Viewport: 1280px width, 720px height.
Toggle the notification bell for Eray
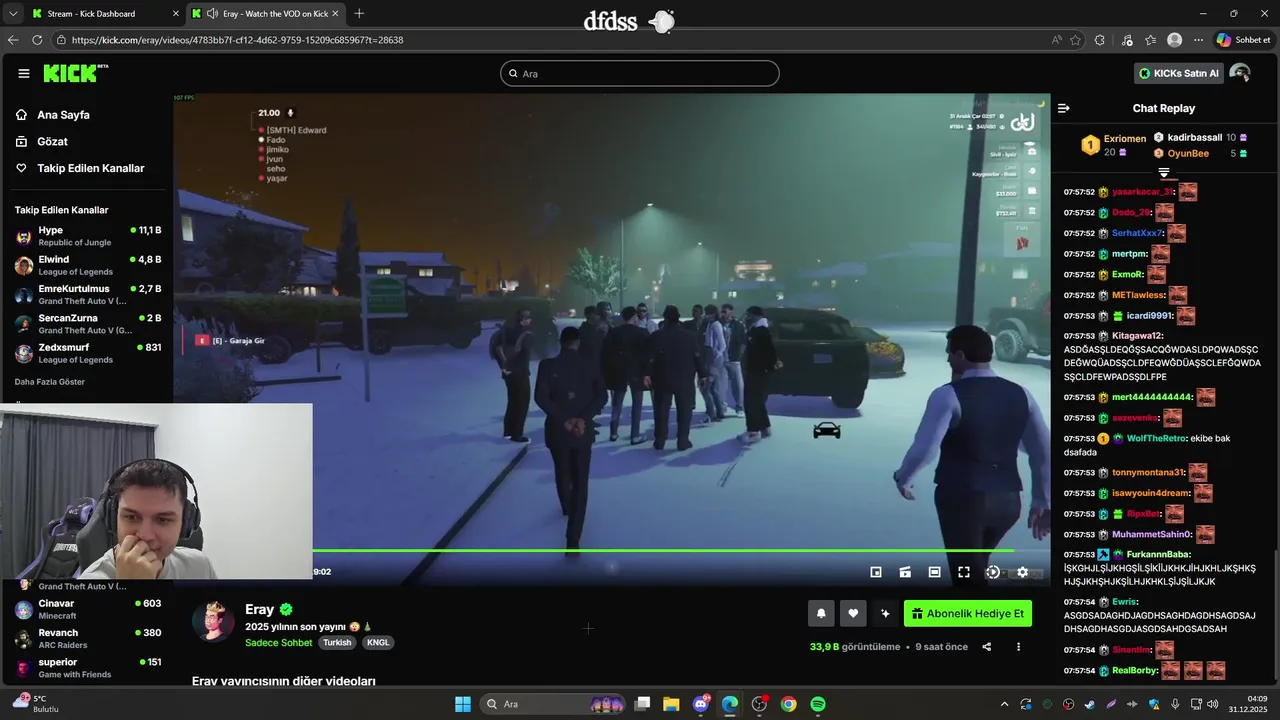(821, 614)
